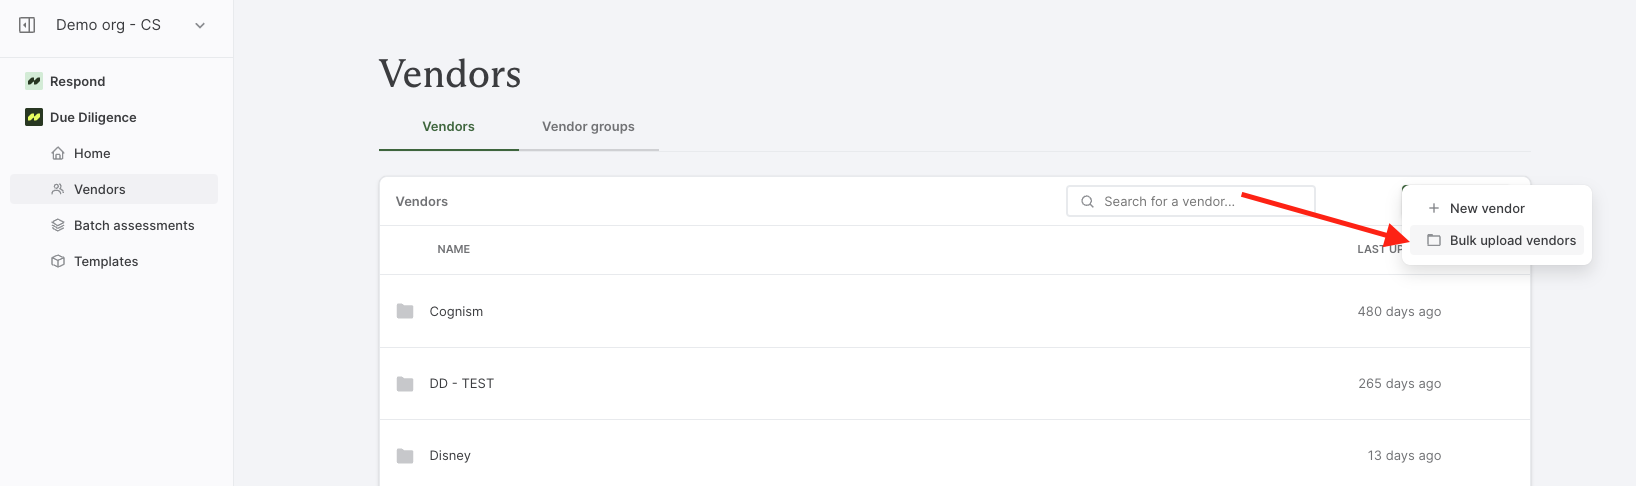Click the Vendors table panel heading
This screenshot has height=486, width=1636.
point(421,201)
